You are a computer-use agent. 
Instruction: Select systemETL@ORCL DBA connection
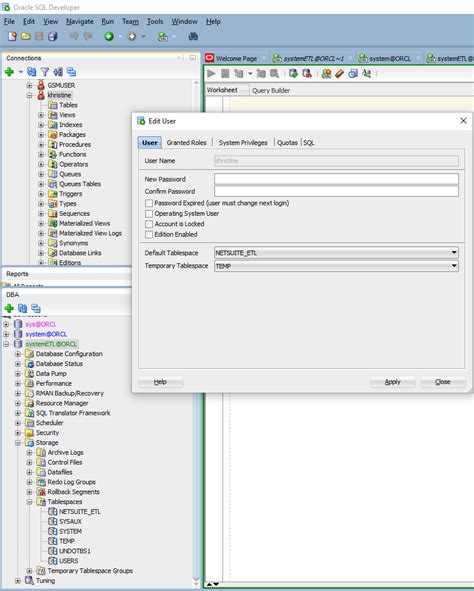coord(51,344)
